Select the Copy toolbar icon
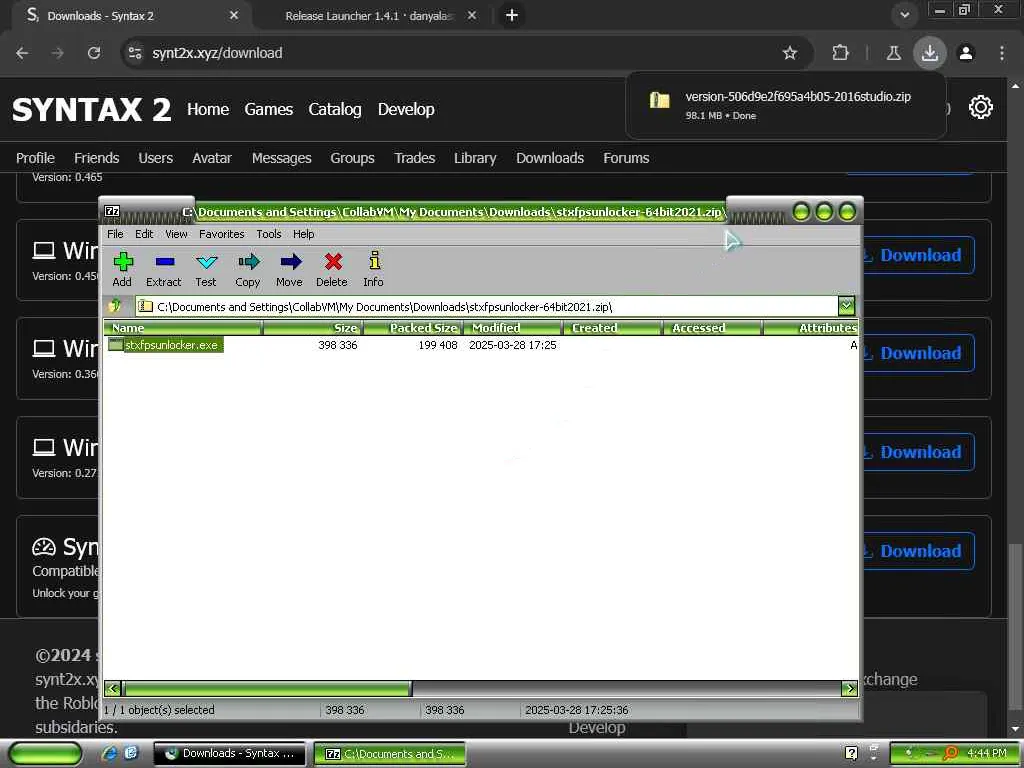The height and width of the screenshot is (768, 1024). tap(248, 270)
